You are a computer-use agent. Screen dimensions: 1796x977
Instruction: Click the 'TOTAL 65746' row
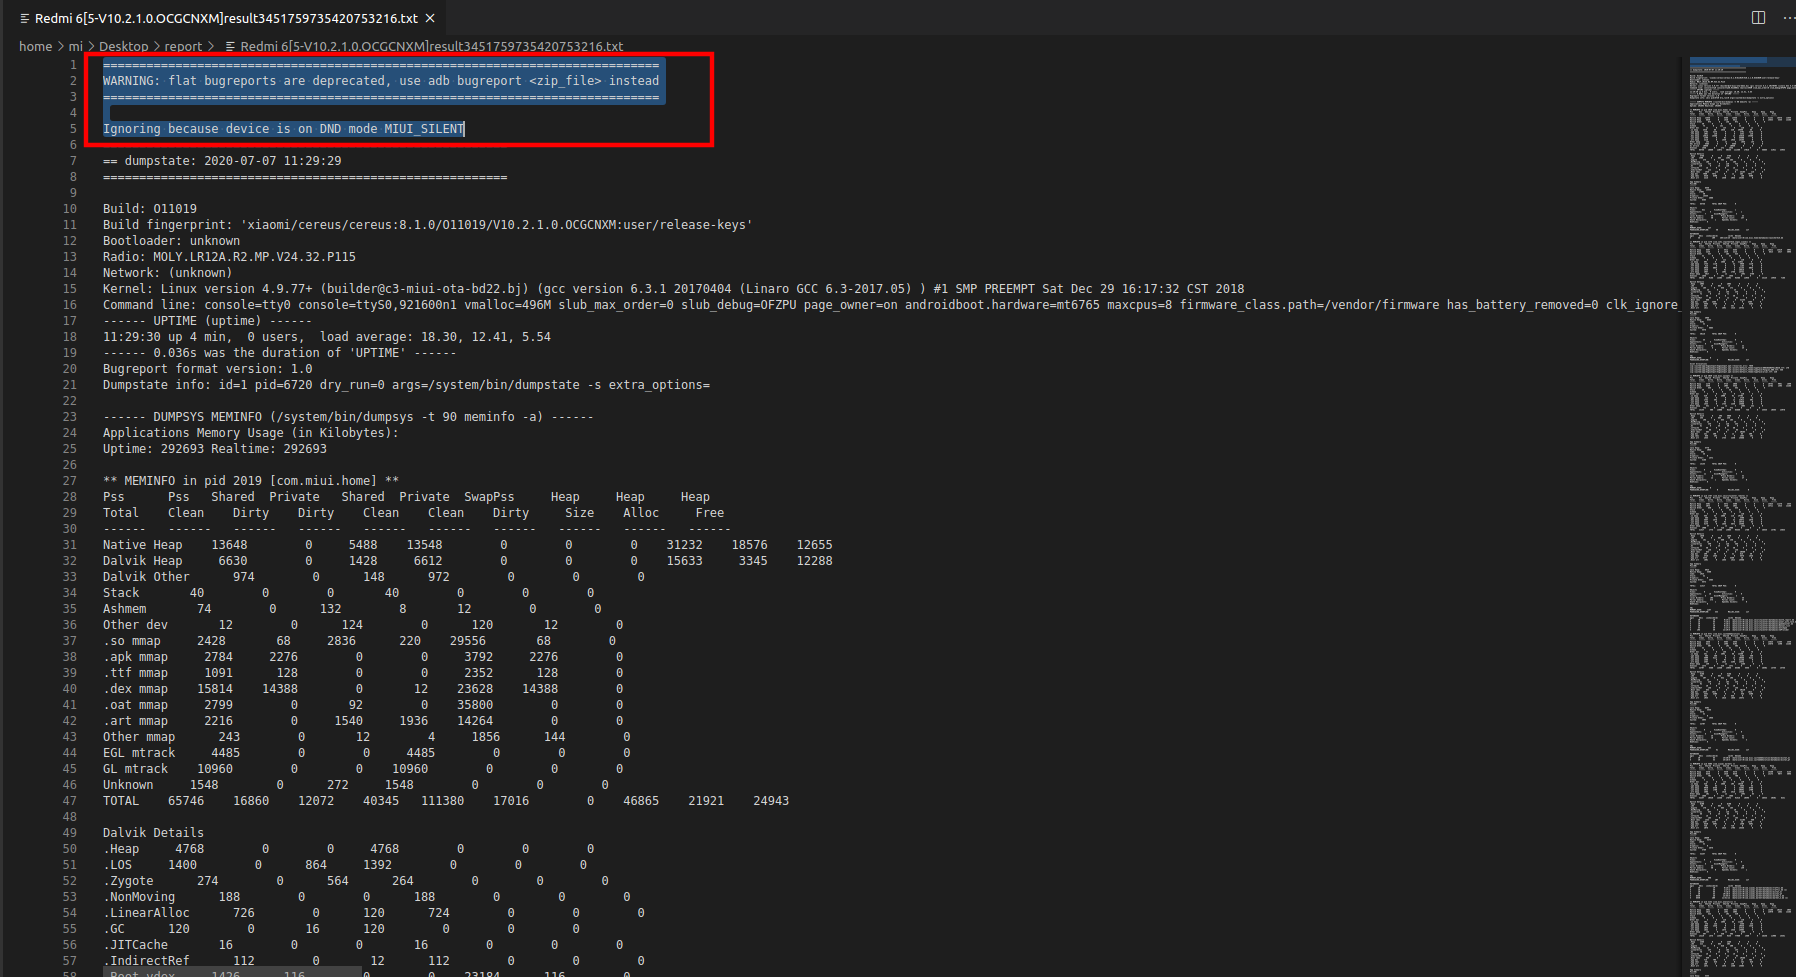point(446,801)
